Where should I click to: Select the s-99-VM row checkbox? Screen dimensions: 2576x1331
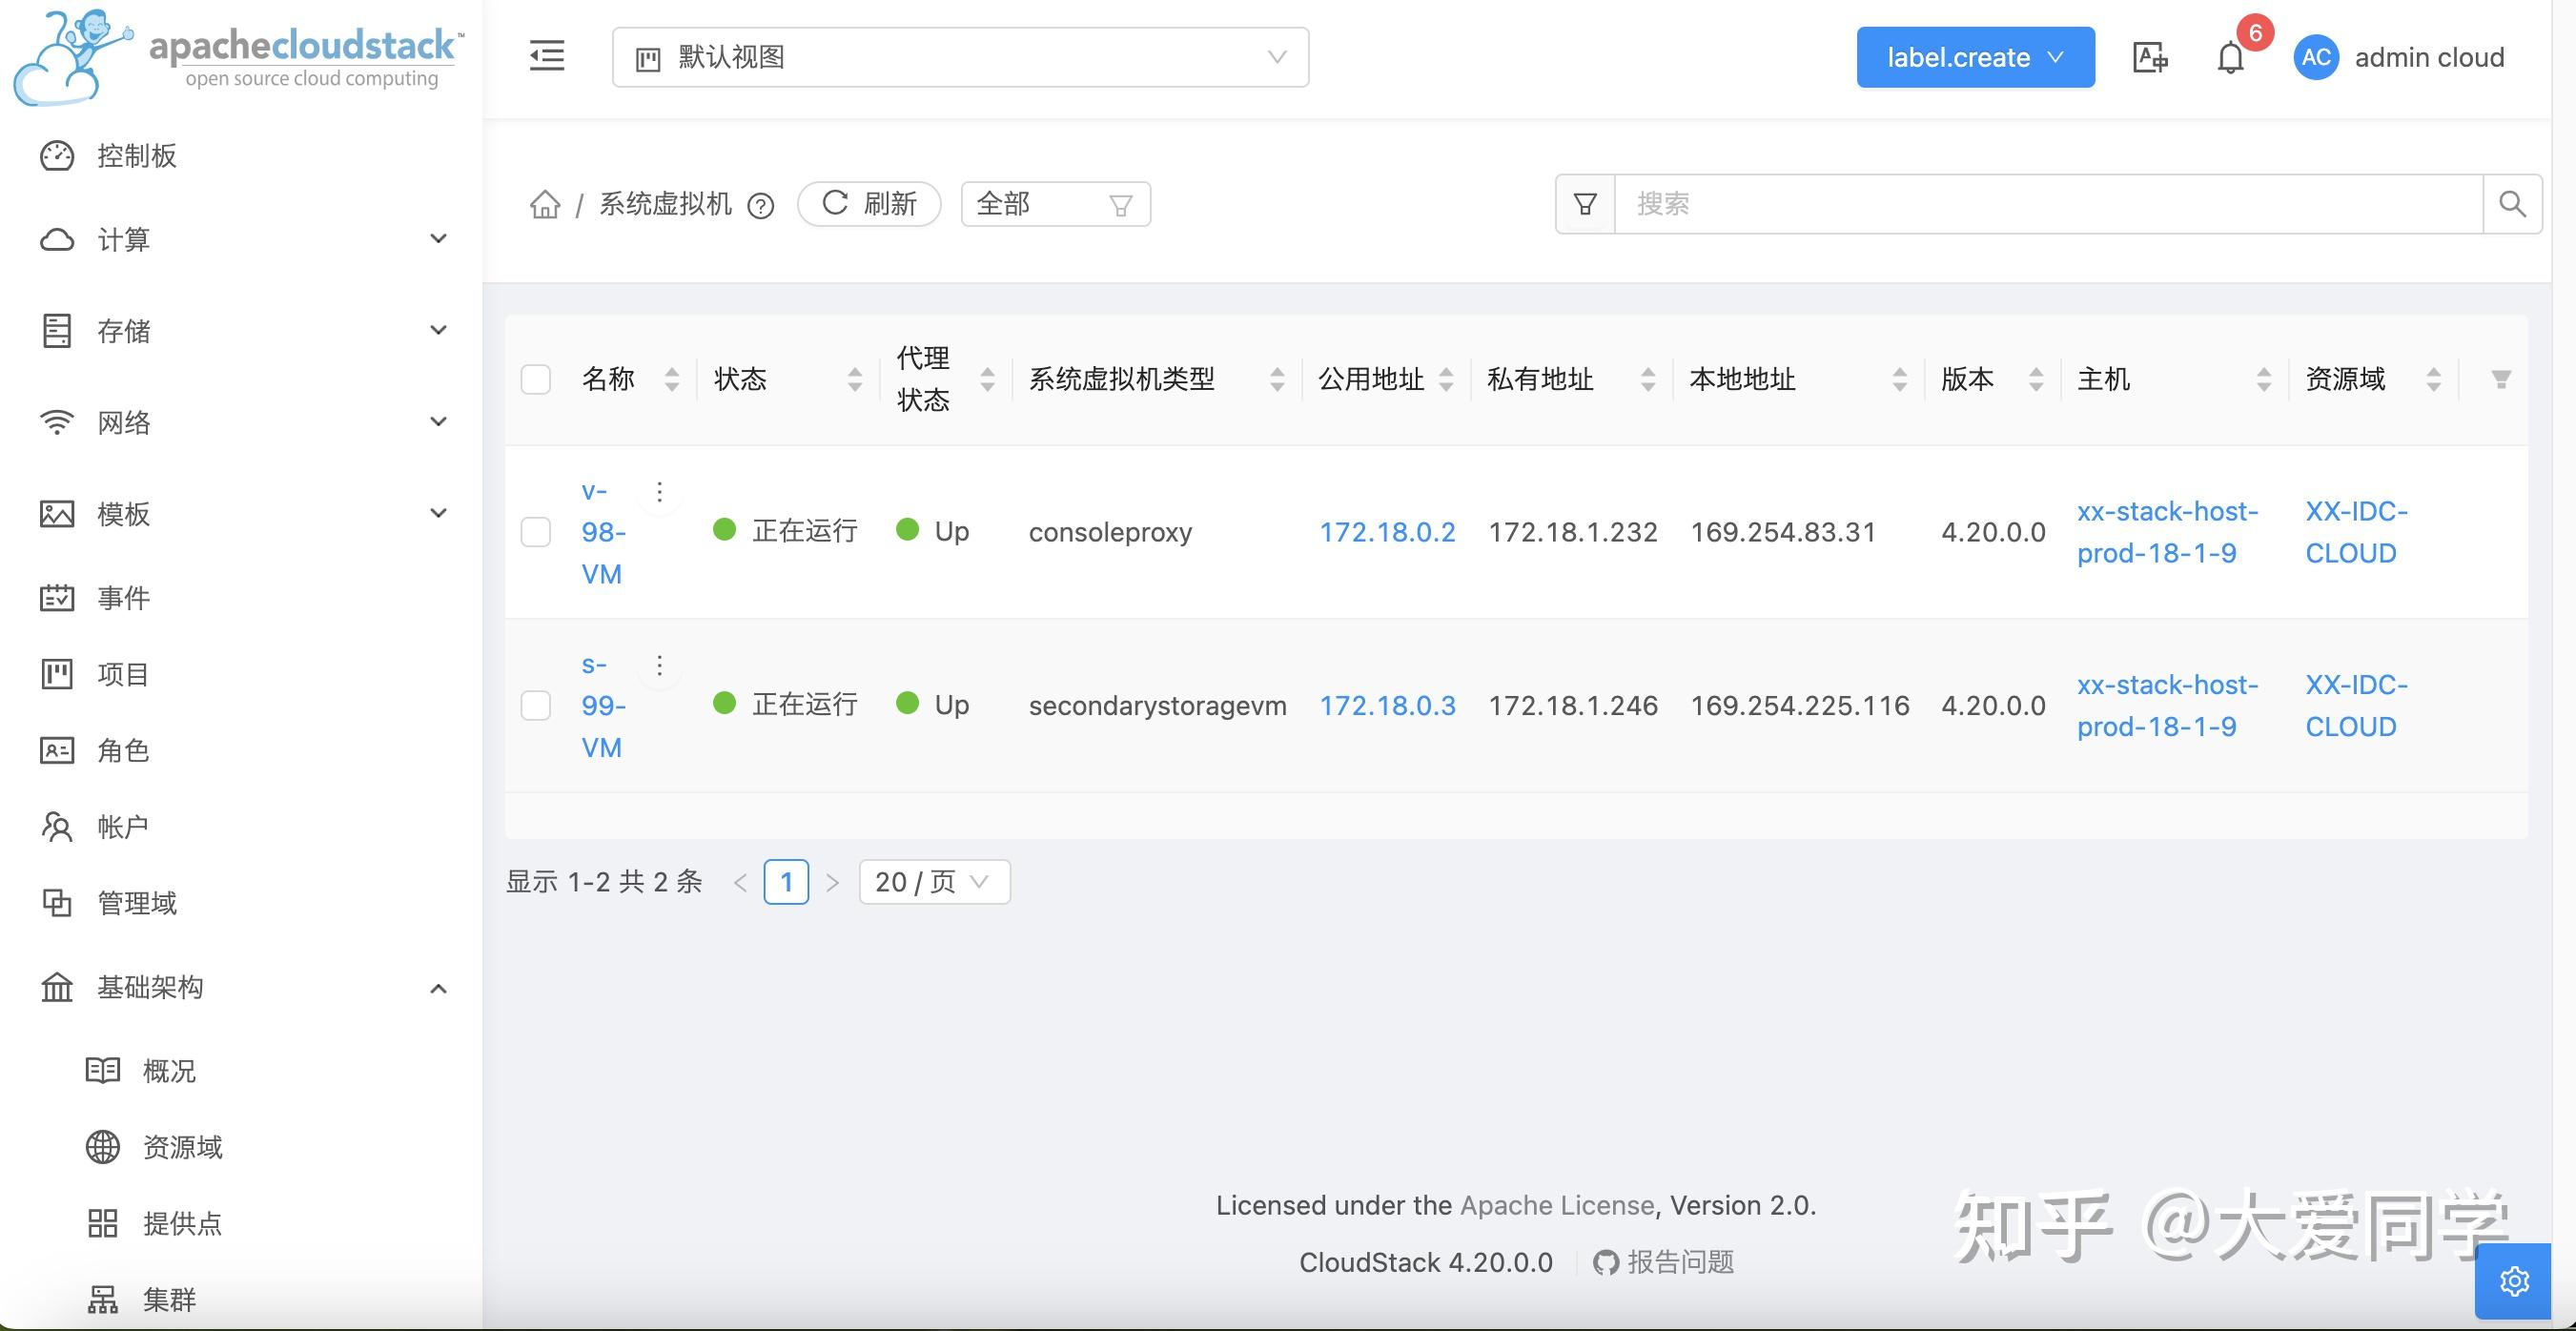pyautogui.click(x=535, y=705)
